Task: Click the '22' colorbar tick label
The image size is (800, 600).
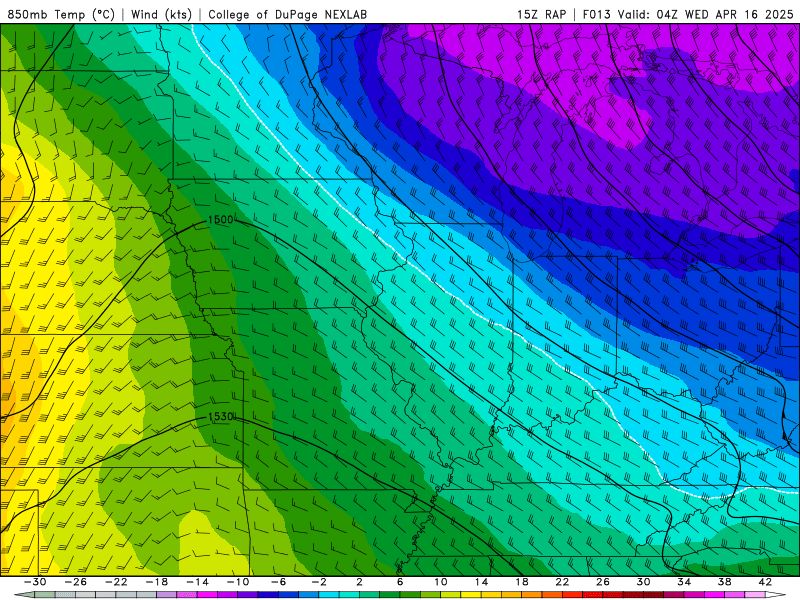Action: [562, 582]
